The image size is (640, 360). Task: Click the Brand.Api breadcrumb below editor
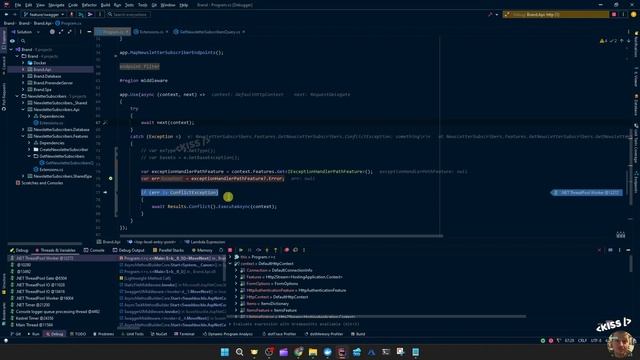pos(109,242)
